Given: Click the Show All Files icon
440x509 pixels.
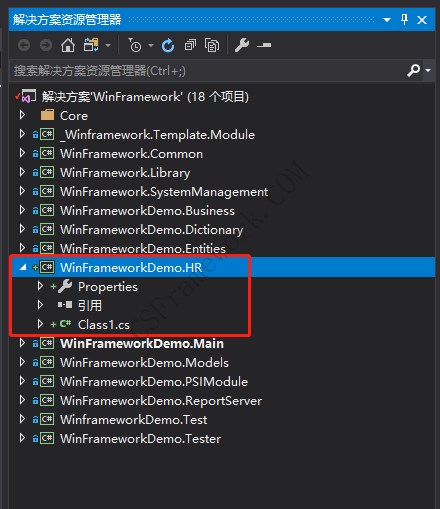Looking at the screenshot, I should click(212, 45).
